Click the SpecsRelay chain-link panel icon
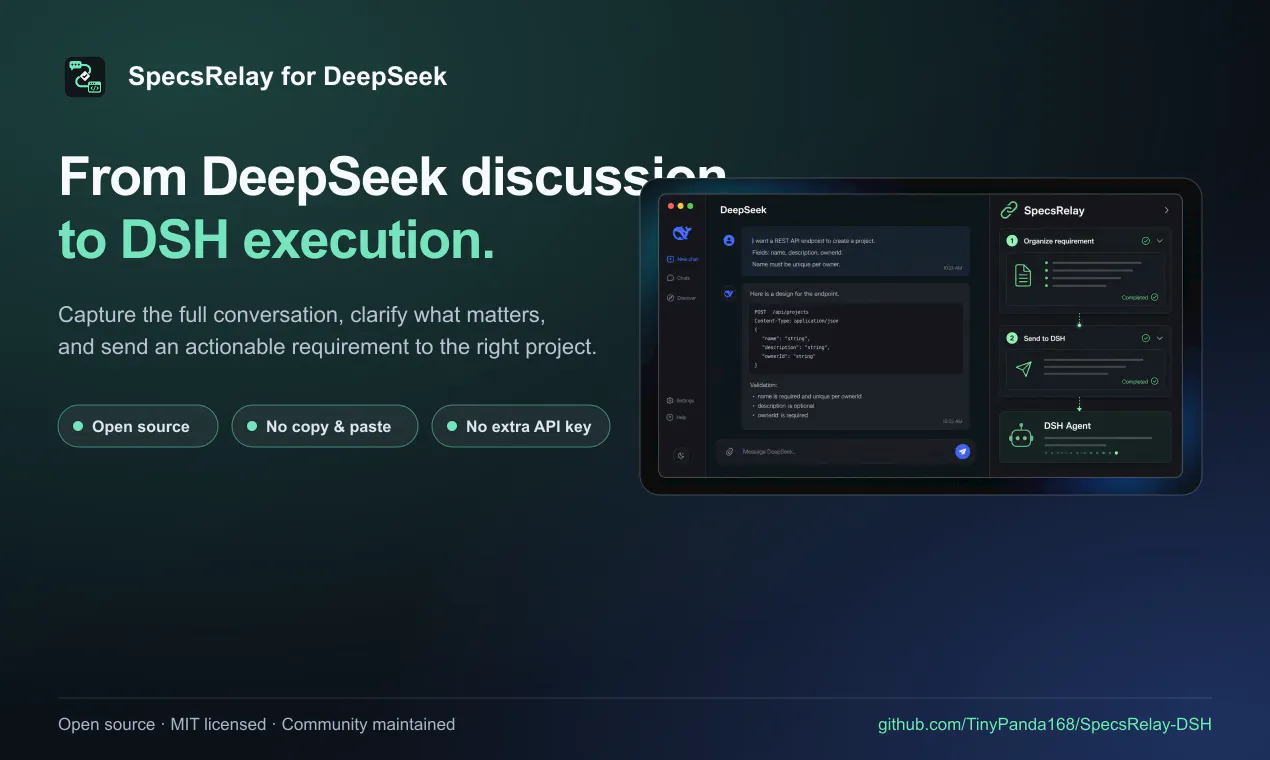Image resolution: width=1270 pixels, height=760 pixels. pyautogui.click(x=1009, y=210)
